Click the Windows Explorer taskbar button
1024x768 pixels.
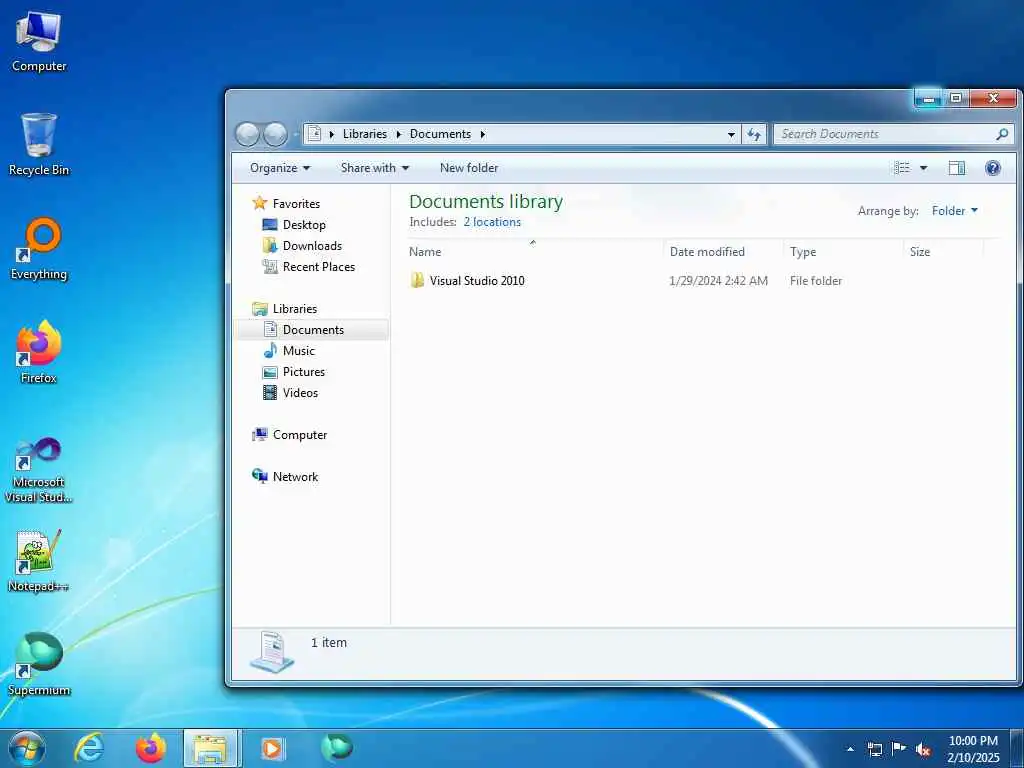coord(212,748)
